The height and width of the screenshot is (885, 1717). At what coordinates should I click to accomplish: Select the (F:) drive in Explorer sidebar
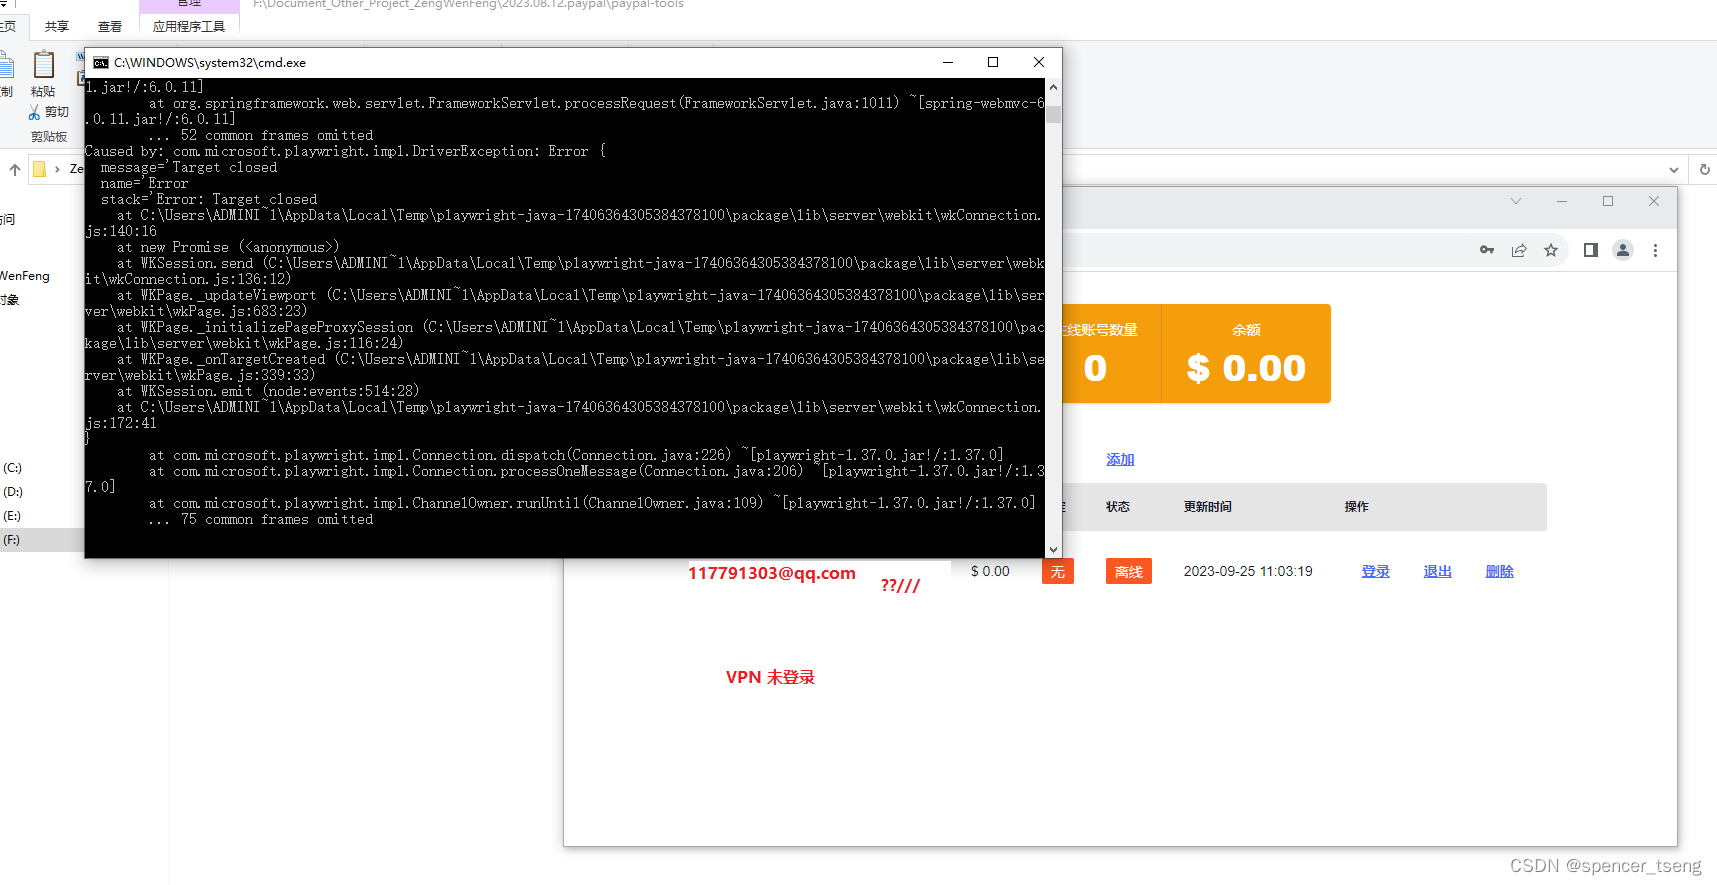click(x=12, y=540)
